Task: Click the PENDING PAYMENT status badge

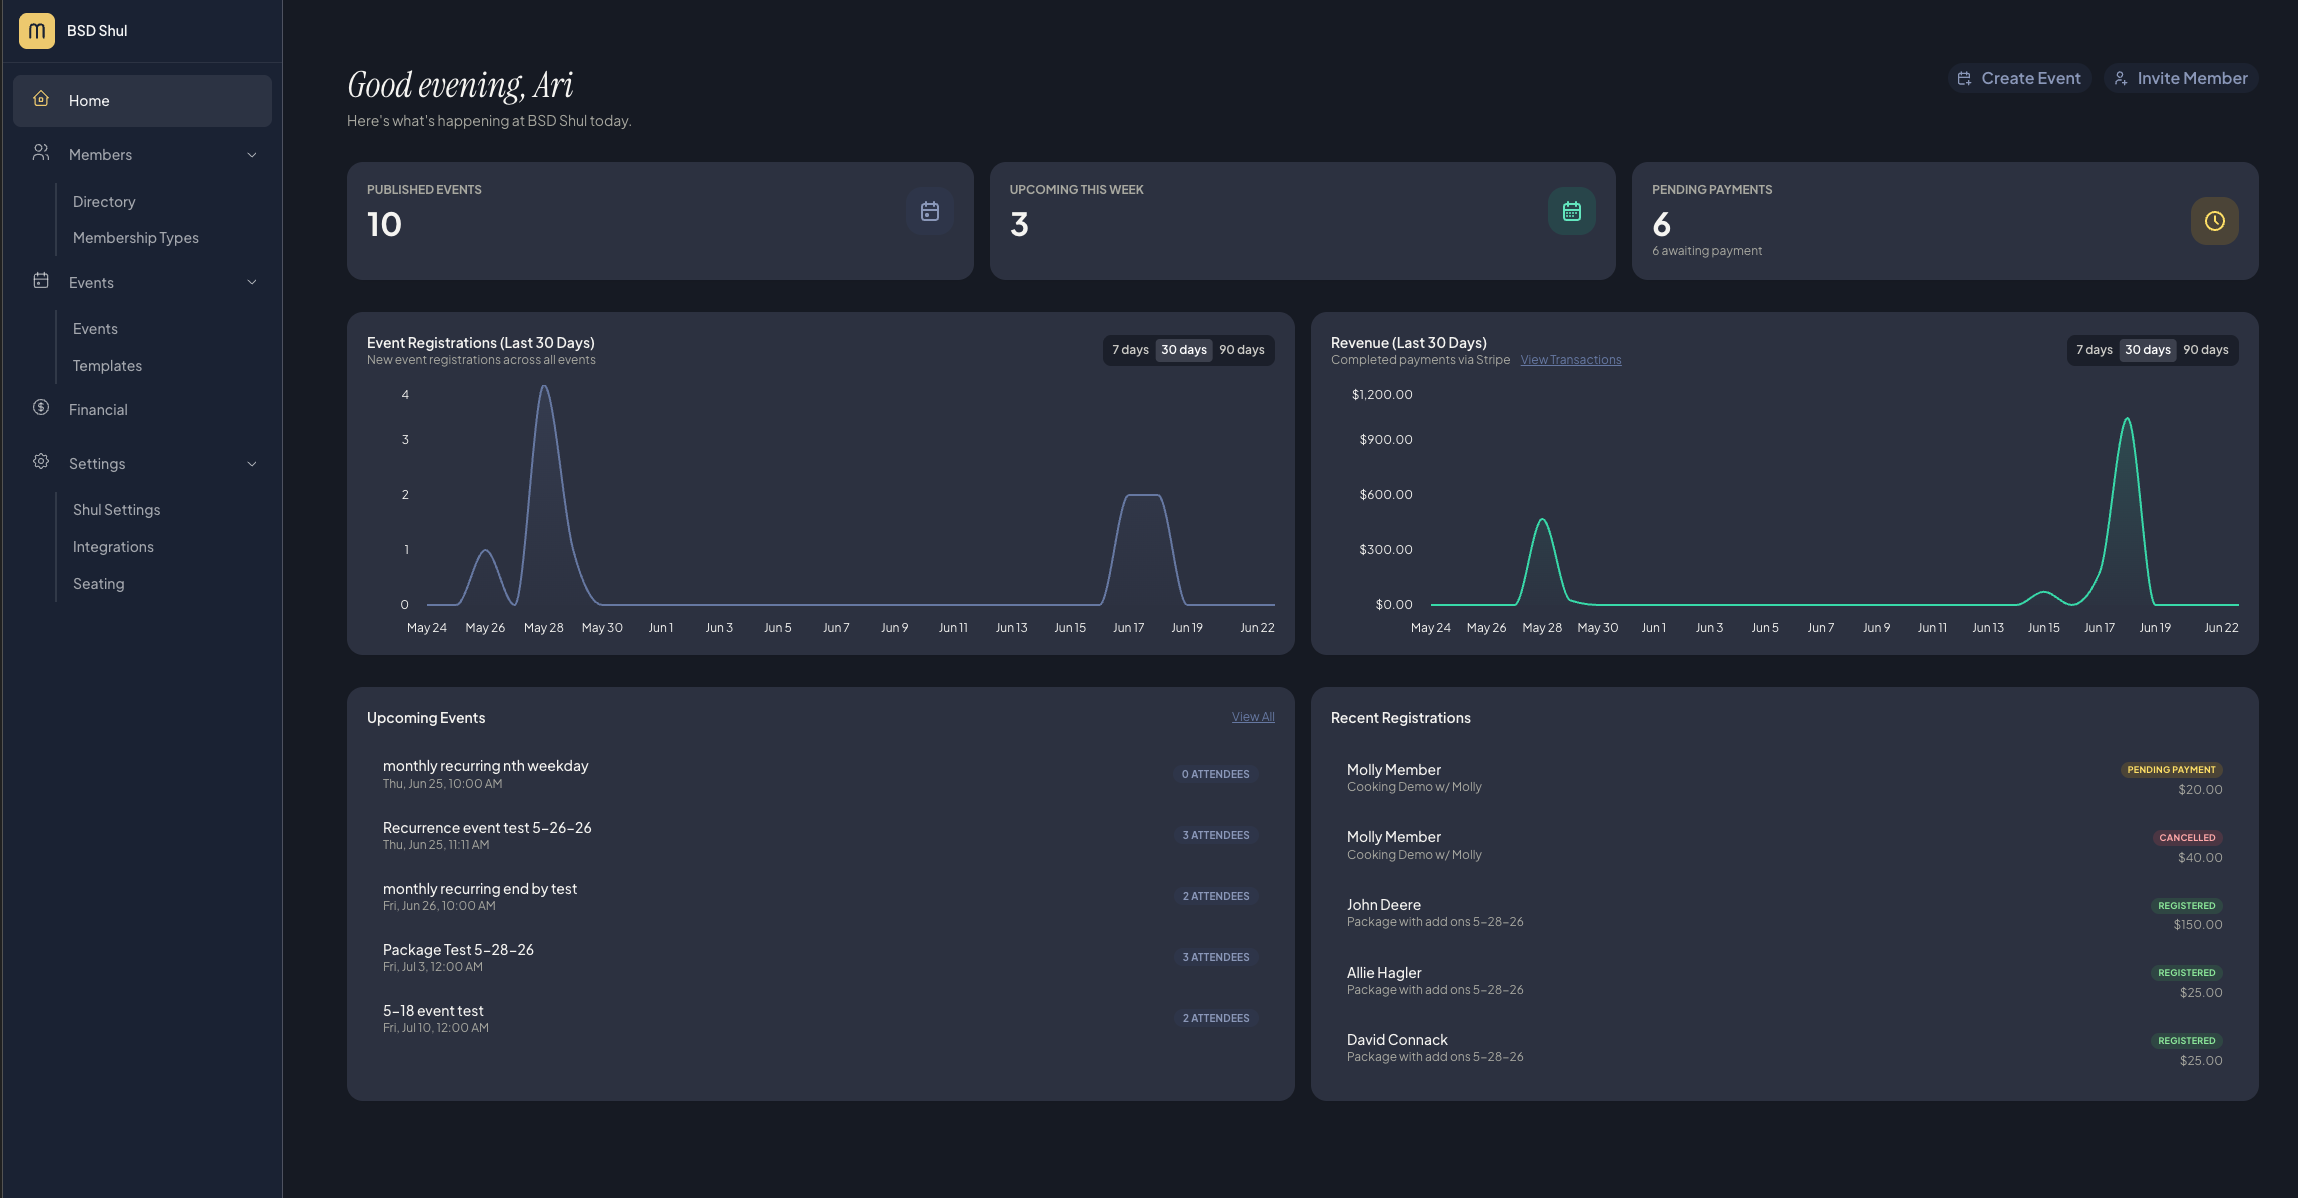Action: click(2171, 770)
